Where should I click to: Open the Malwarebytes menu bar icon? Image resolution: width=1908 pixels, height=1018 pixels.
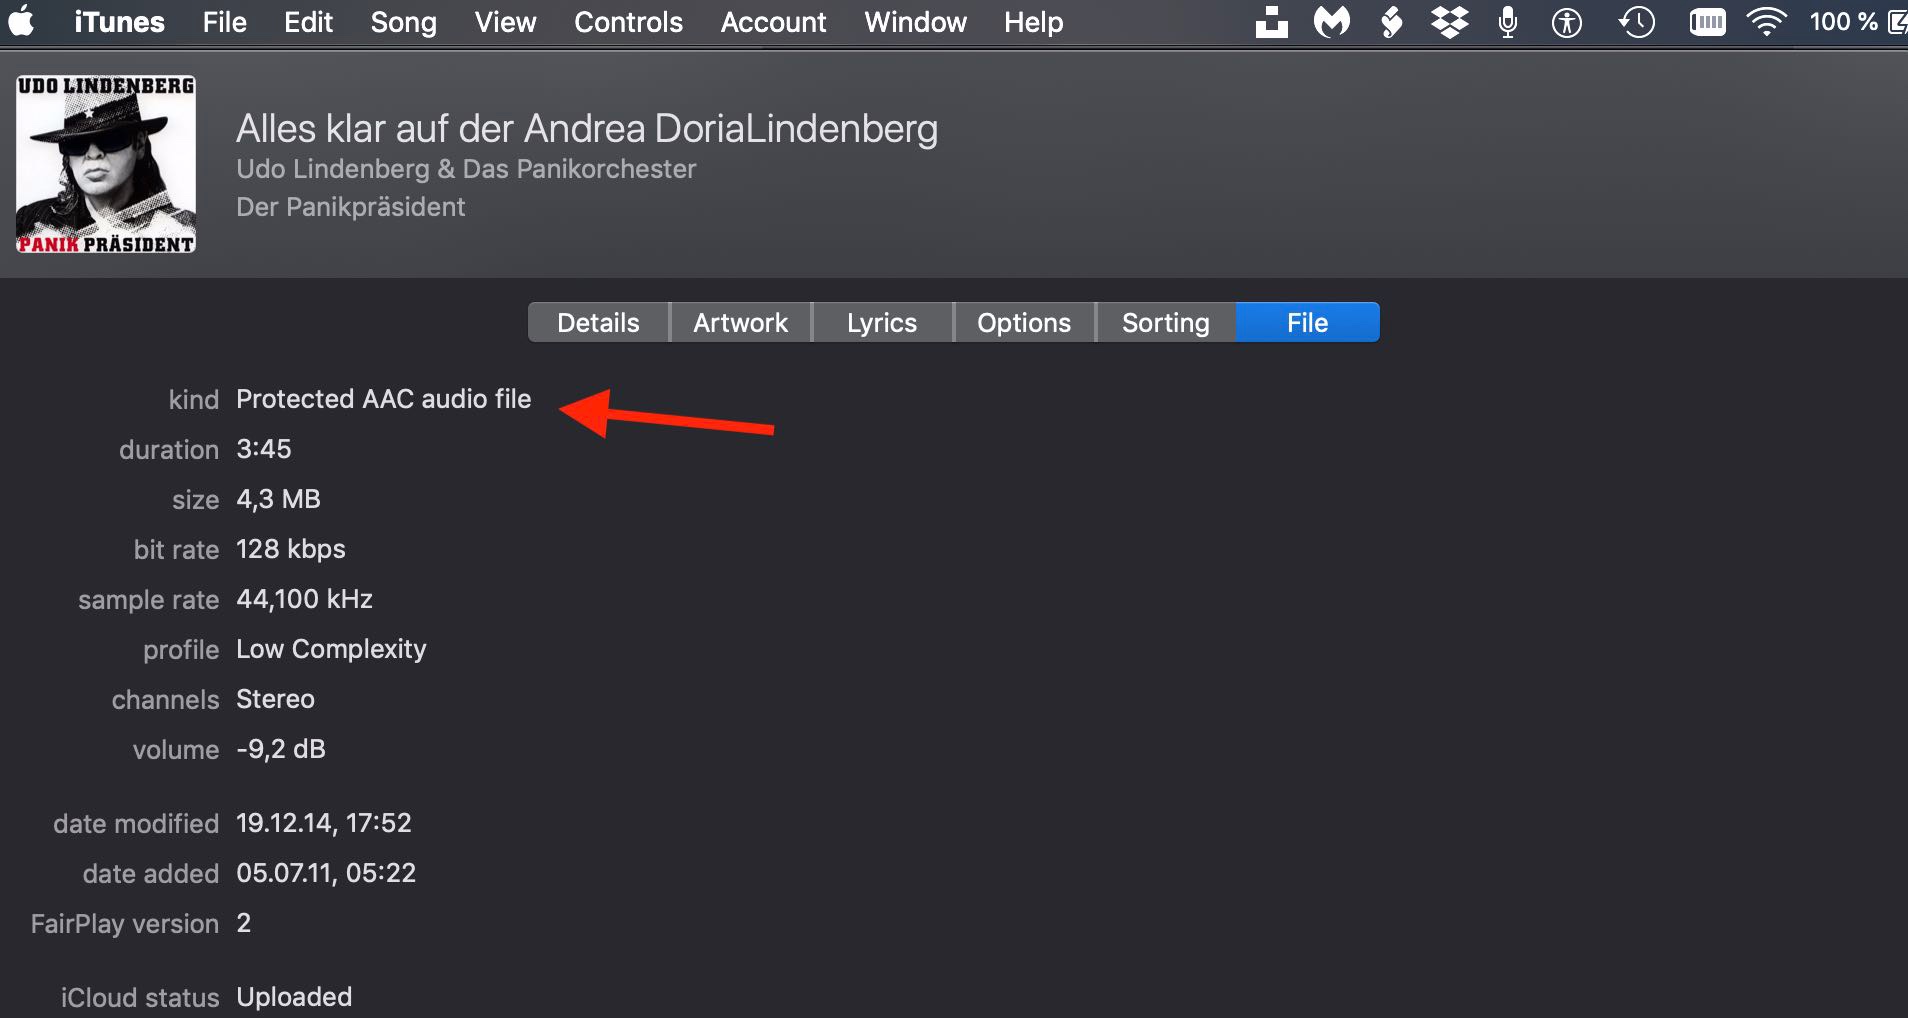click(x=1331, y=21)
